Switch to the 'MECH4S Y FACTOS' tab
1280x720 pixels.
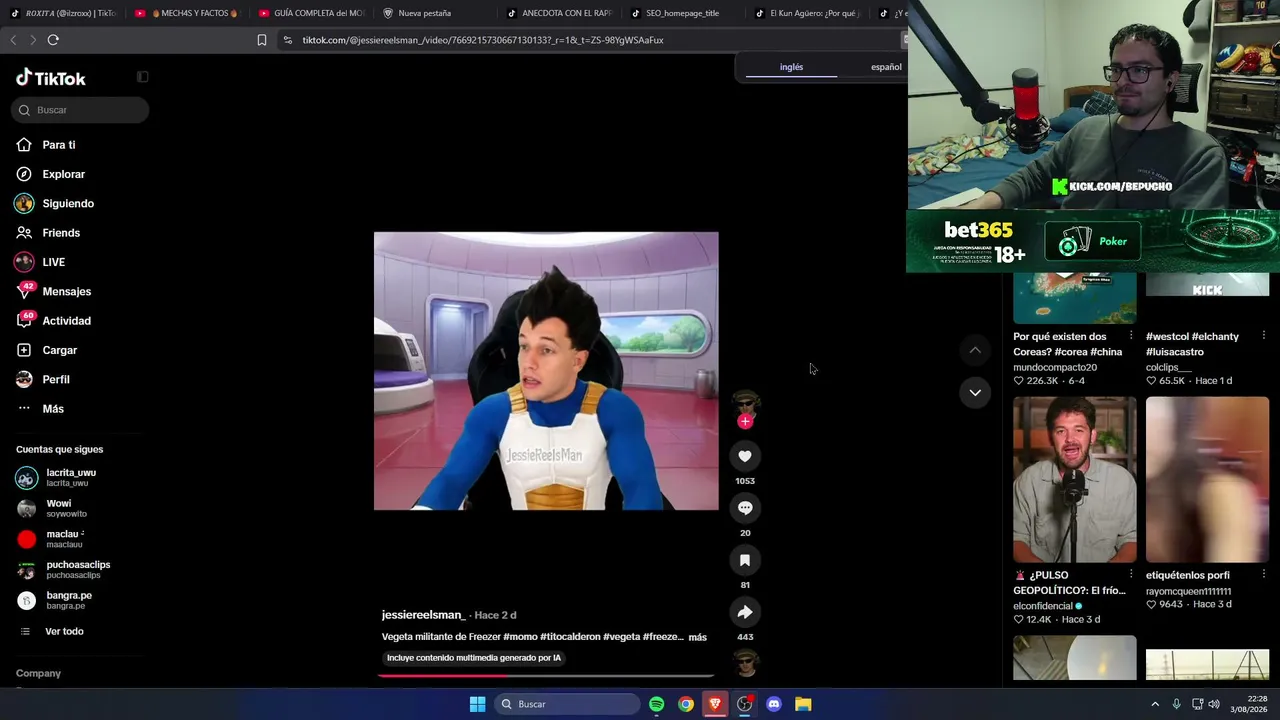[187, 13]
